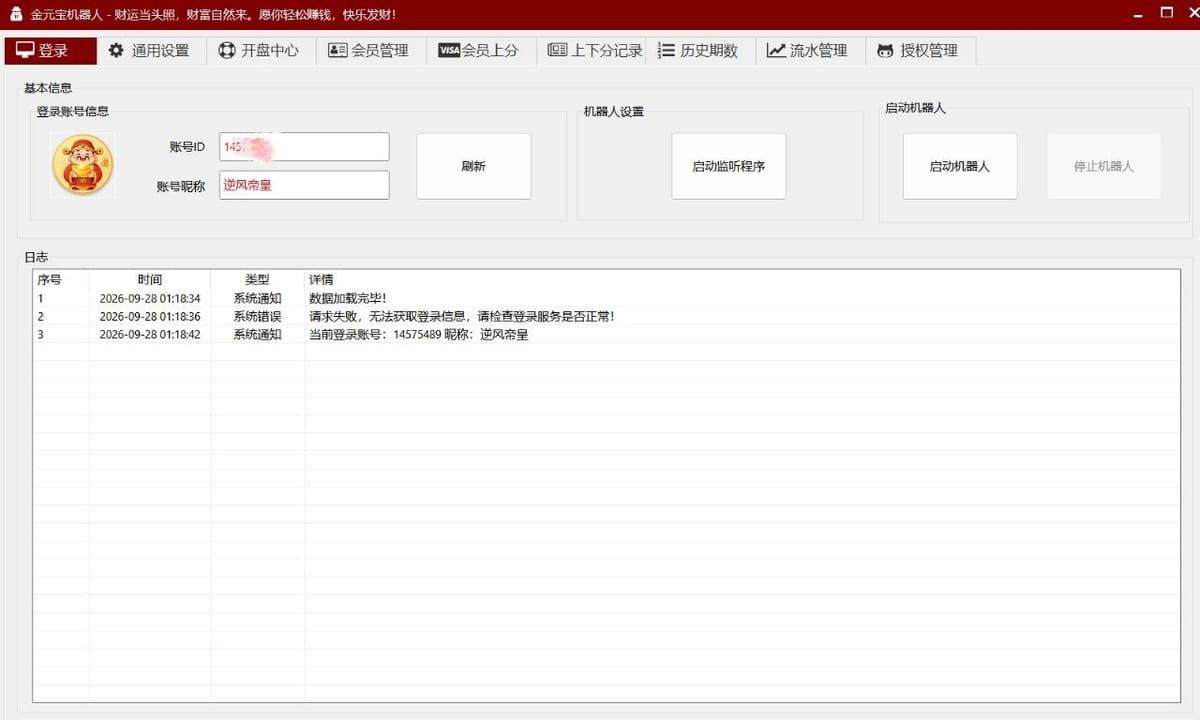The height and width of the screenshot is (720, 1200).
Task: Click the 系统通知 cell in row 1
Action: tap(258, 298)
